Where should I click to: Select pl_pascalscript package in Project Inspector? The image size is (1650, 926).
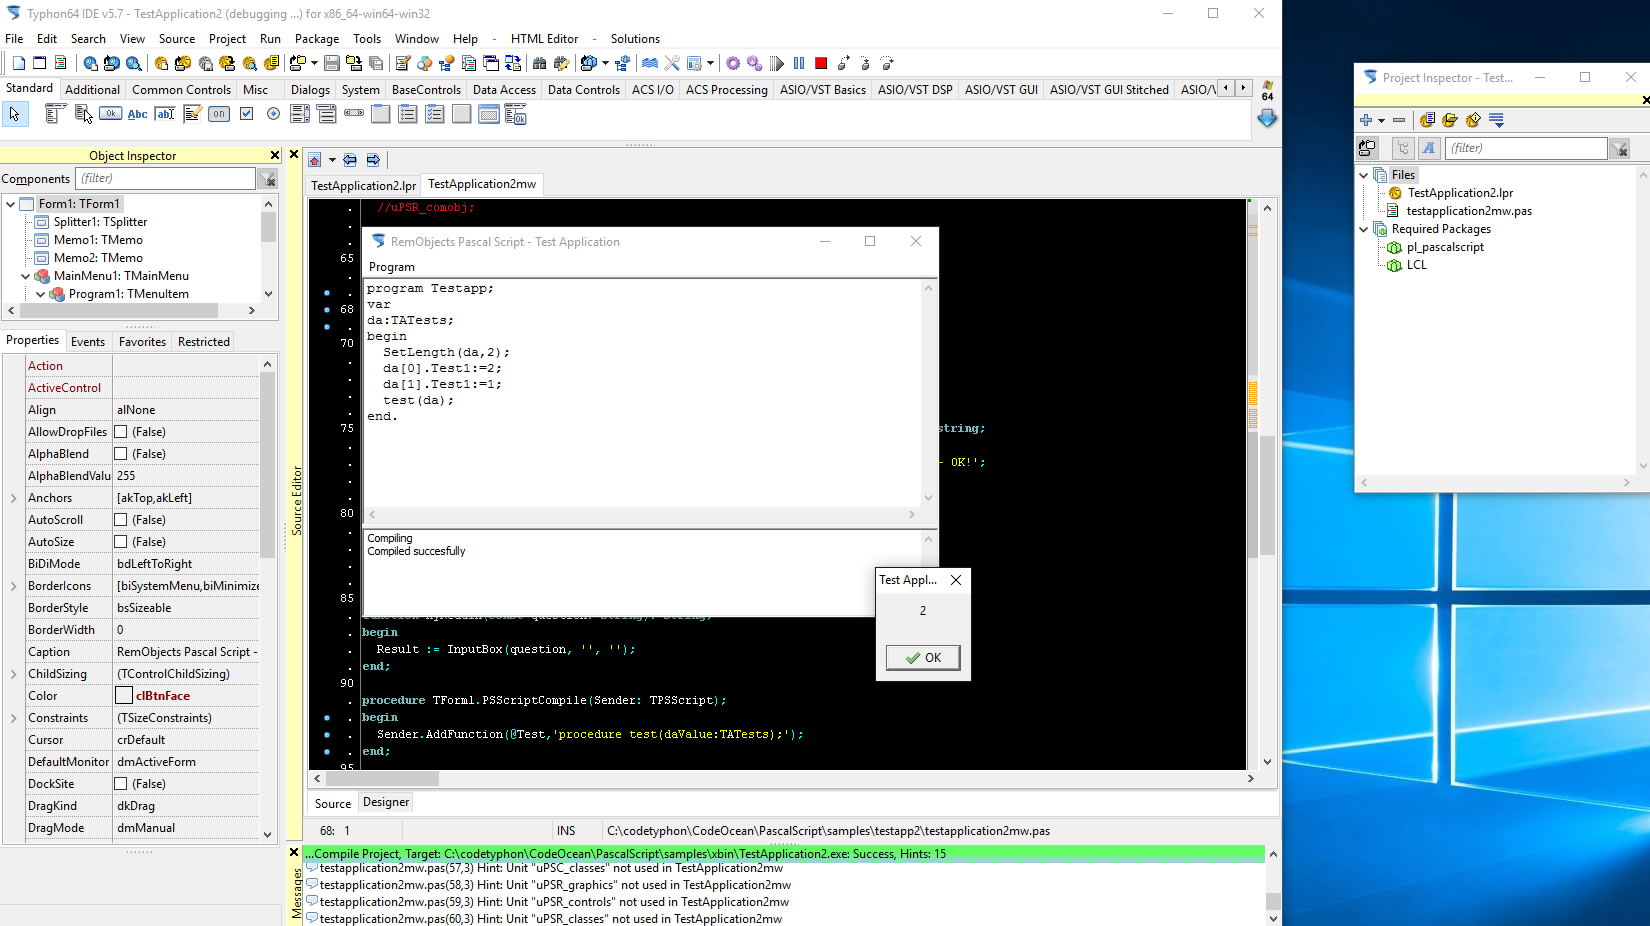tap(1445, 247)
